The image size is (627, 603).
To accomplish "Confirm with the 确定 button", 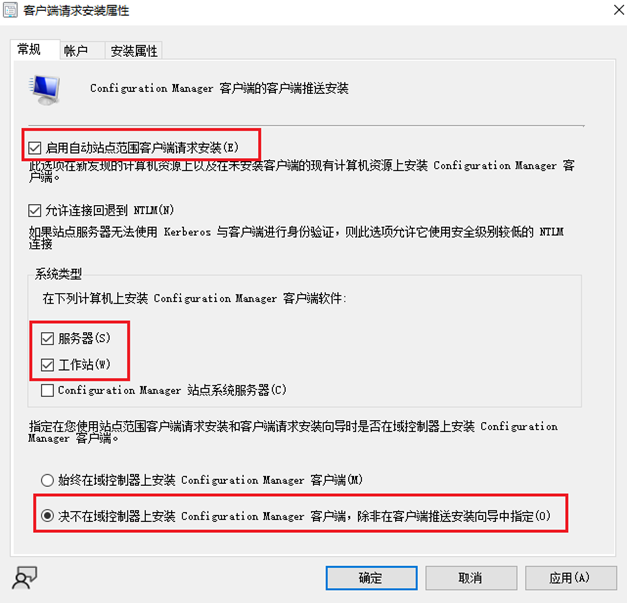I will pyautogui.click(x=371, y=578).
